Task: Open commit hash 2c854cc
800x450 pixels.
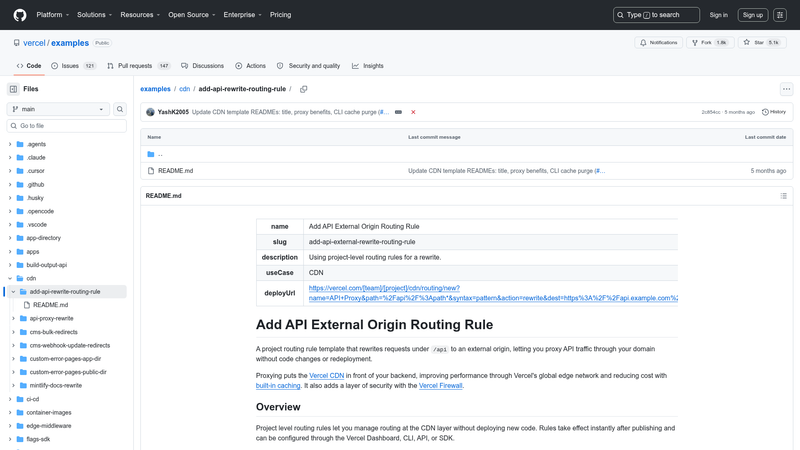Action: (x=711, y=112)
